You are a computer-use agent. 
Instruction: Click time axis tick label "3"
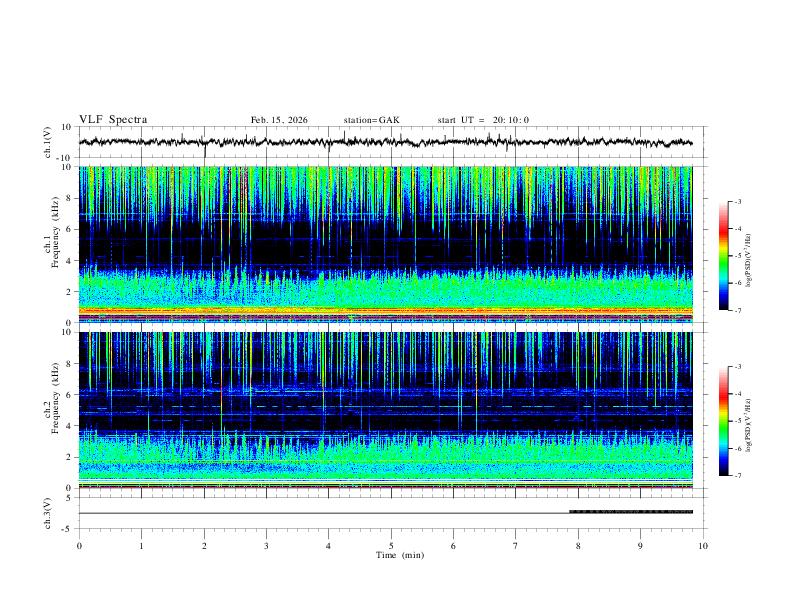[x=266, y=546]
